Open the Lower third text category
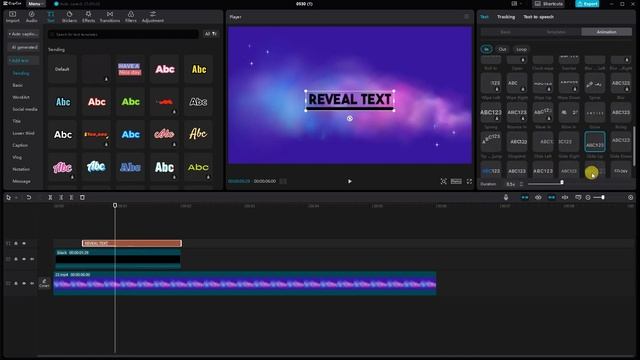 click(x=23, y=133)
